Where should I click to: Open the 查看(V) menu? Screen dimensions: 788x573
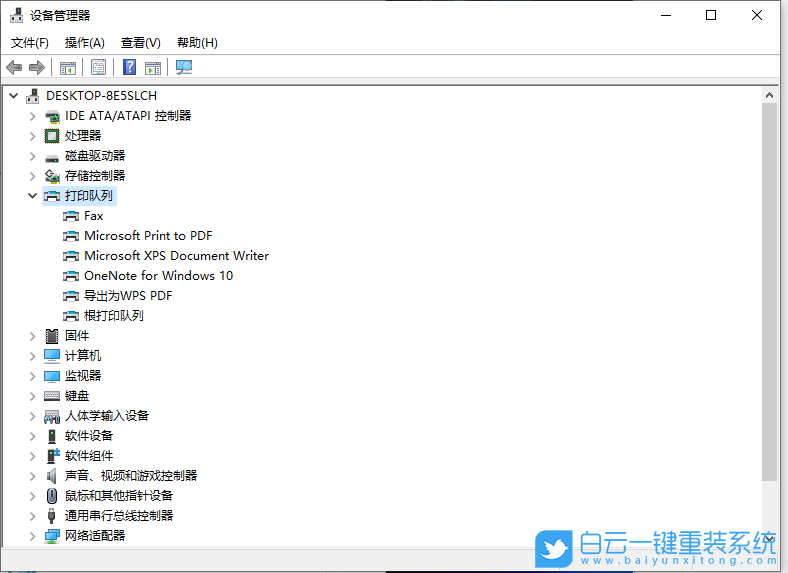(x=141, y=43)
